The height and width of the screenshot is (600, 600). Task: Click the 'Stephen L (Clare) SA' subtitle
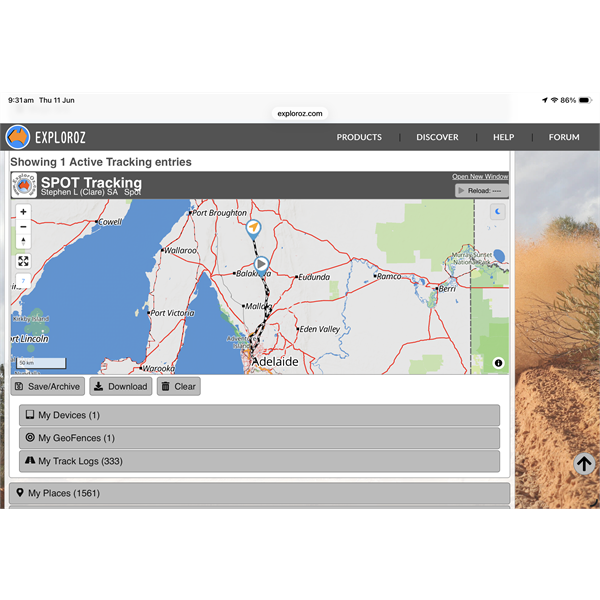pos(79,192)
